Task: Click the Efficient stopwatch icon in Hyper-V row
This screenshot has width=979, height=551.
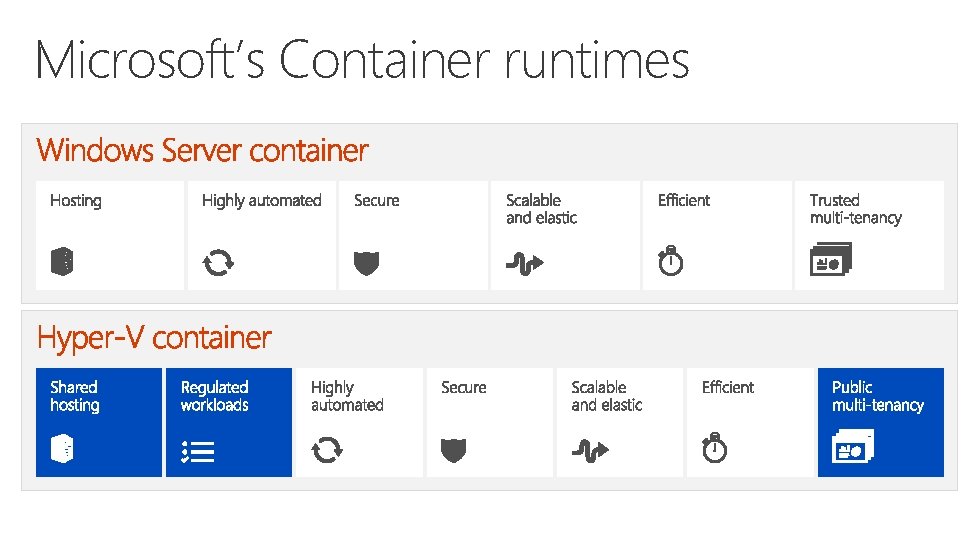Action: click(714, 450)
